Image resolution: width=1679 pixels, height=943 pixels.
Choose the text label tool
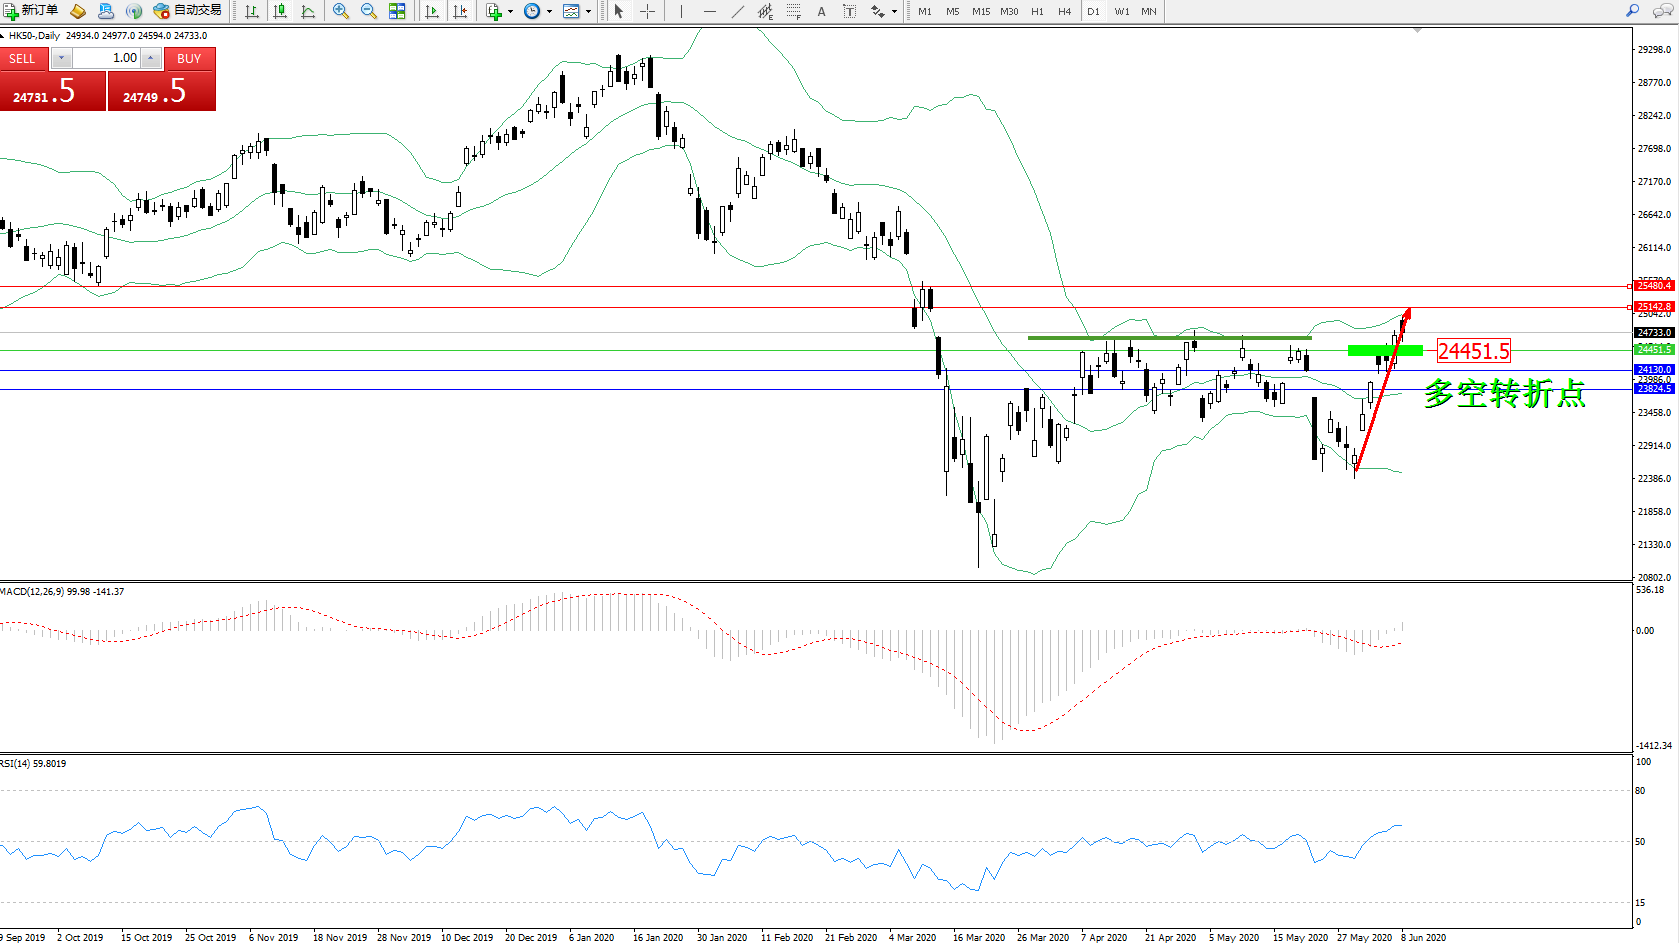tap(821, 11)
